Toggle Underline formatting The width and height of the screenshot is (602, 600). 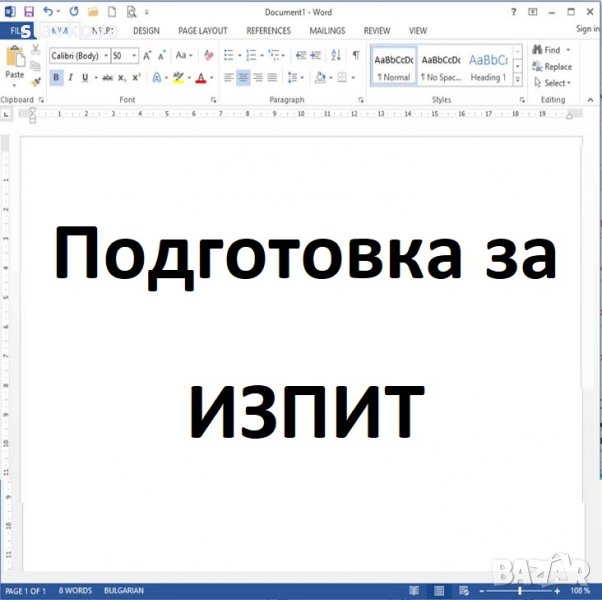(x=83, y=78)
